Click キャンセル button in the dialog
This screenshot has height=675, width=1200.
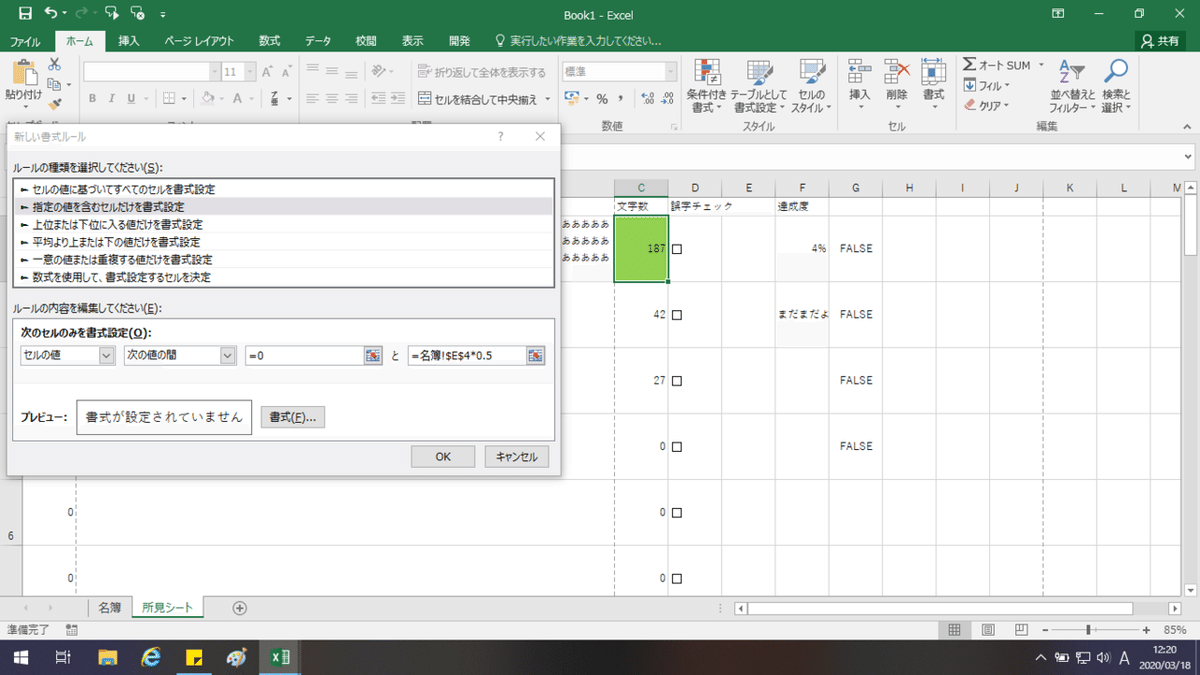517,457
